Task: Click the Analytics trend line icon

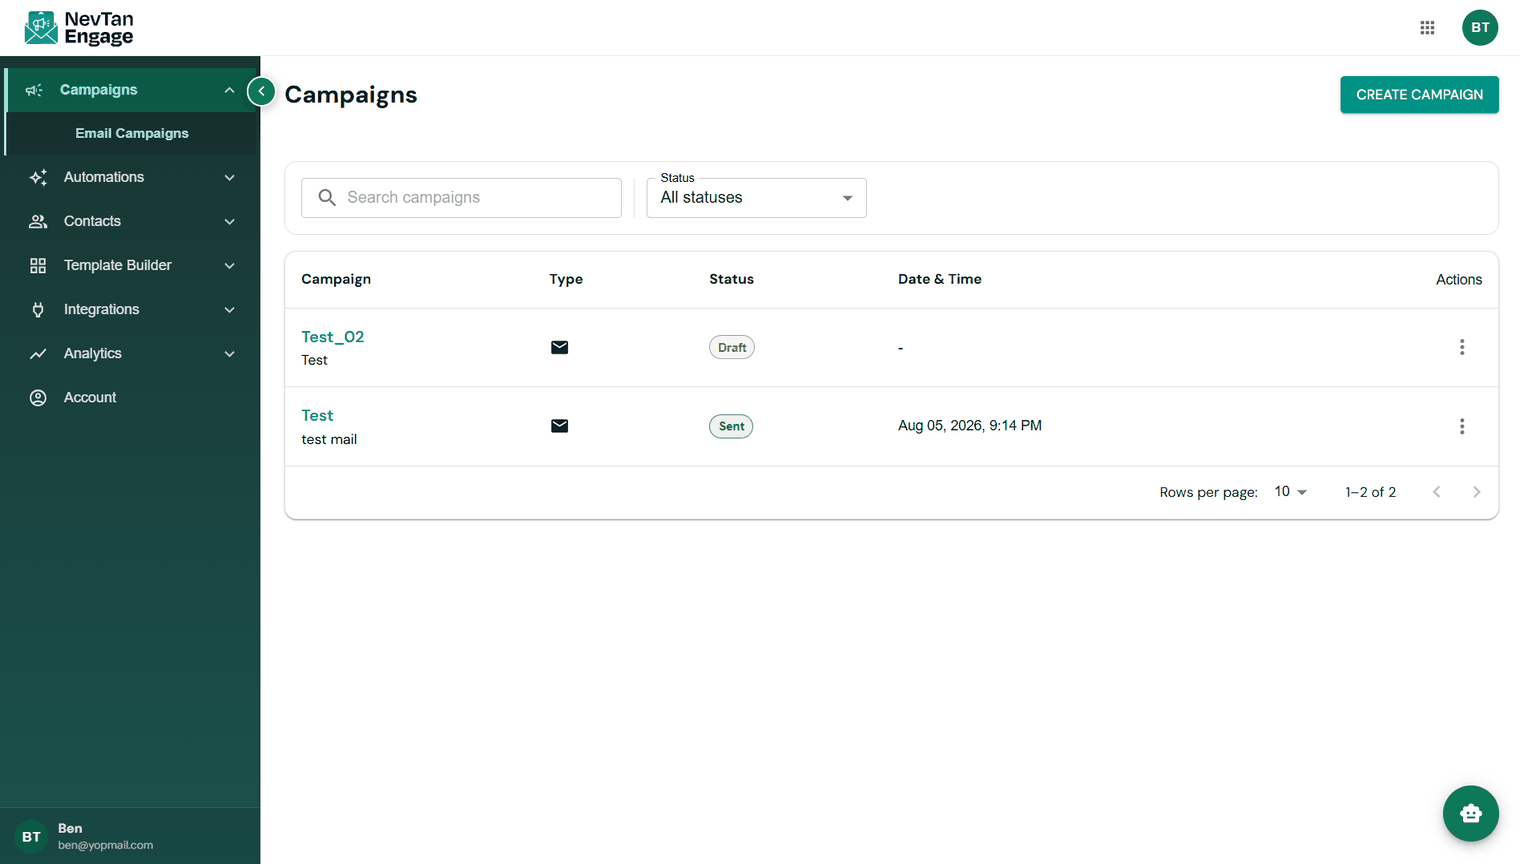Action: (38, 353)
